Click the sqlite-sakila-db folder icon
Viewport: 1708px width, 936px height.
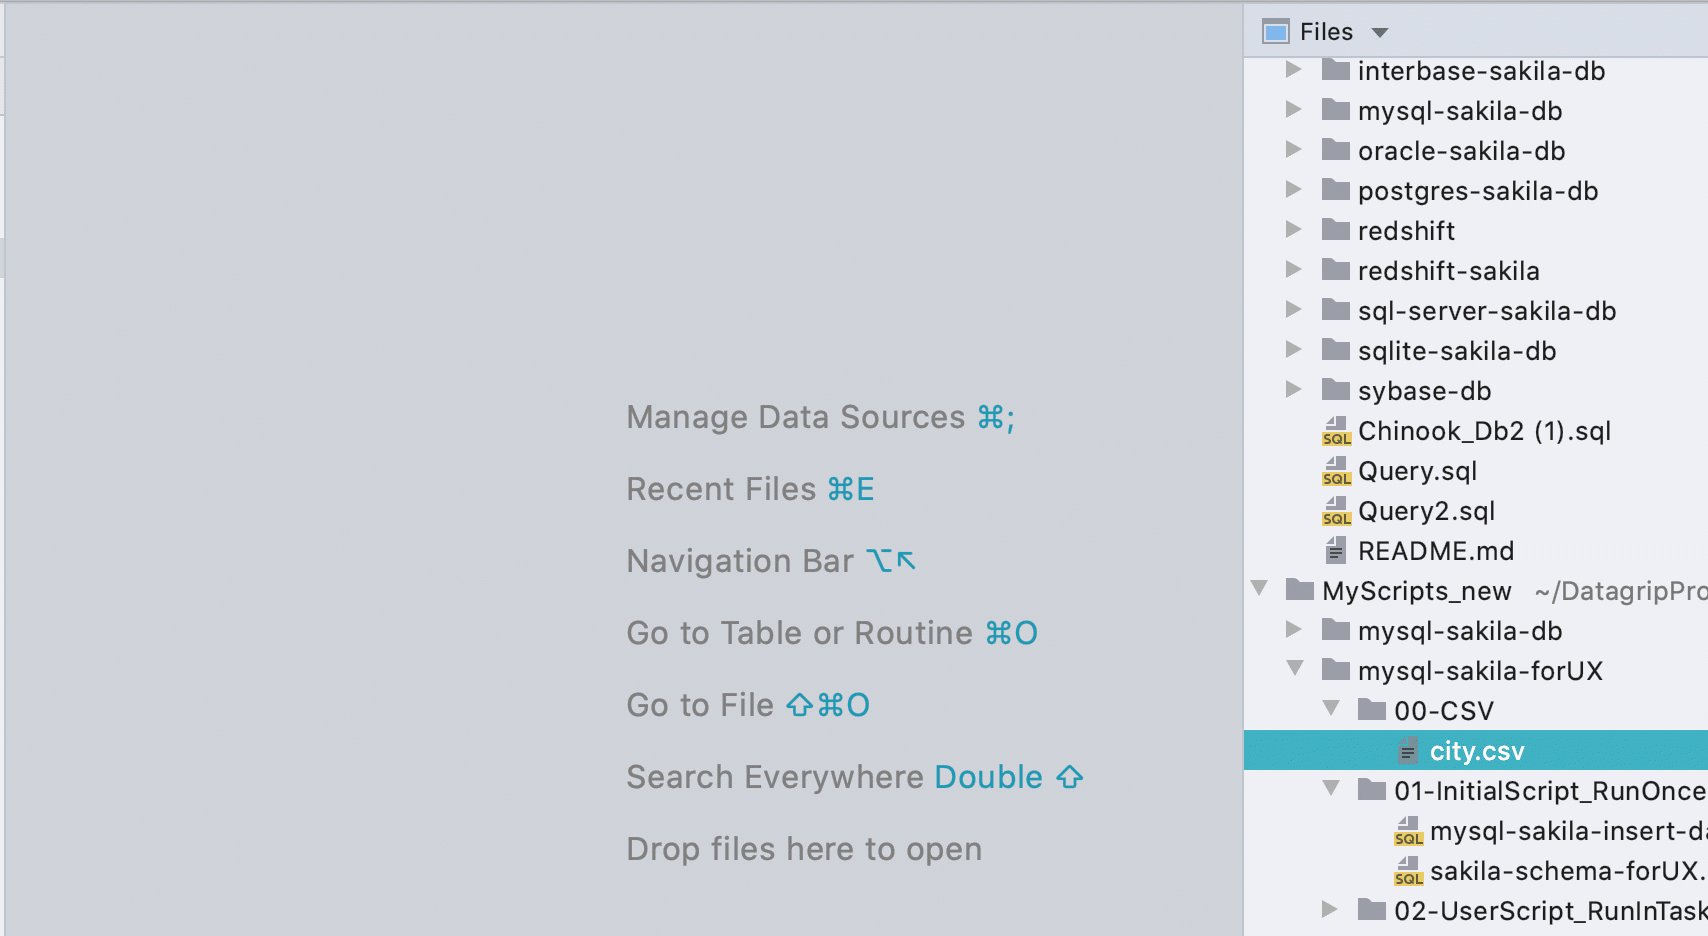[x=1336, y=350]
